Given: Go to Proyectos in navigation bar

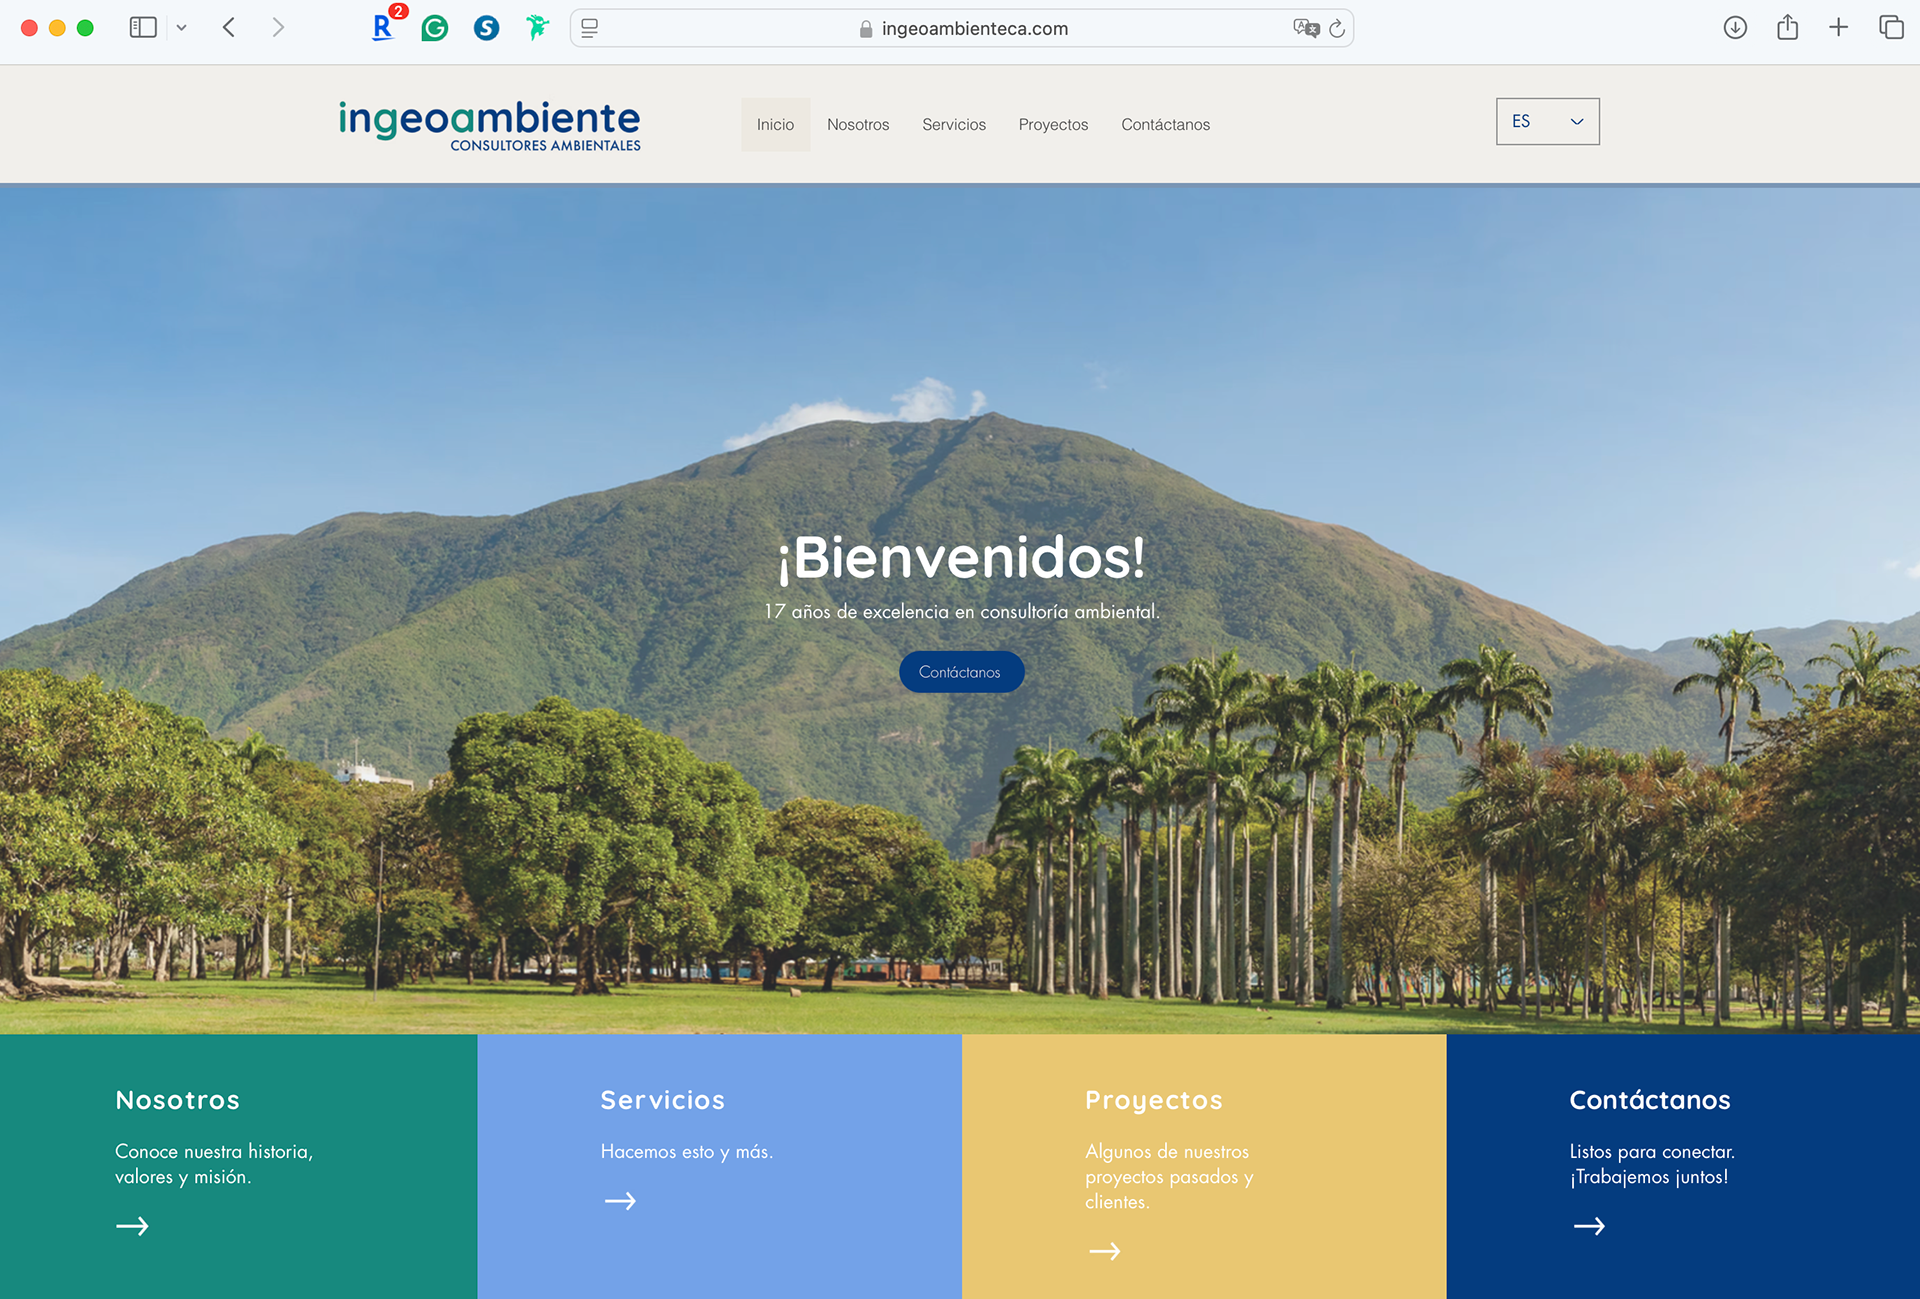Looking at the screenshot, I should 1053,125.
